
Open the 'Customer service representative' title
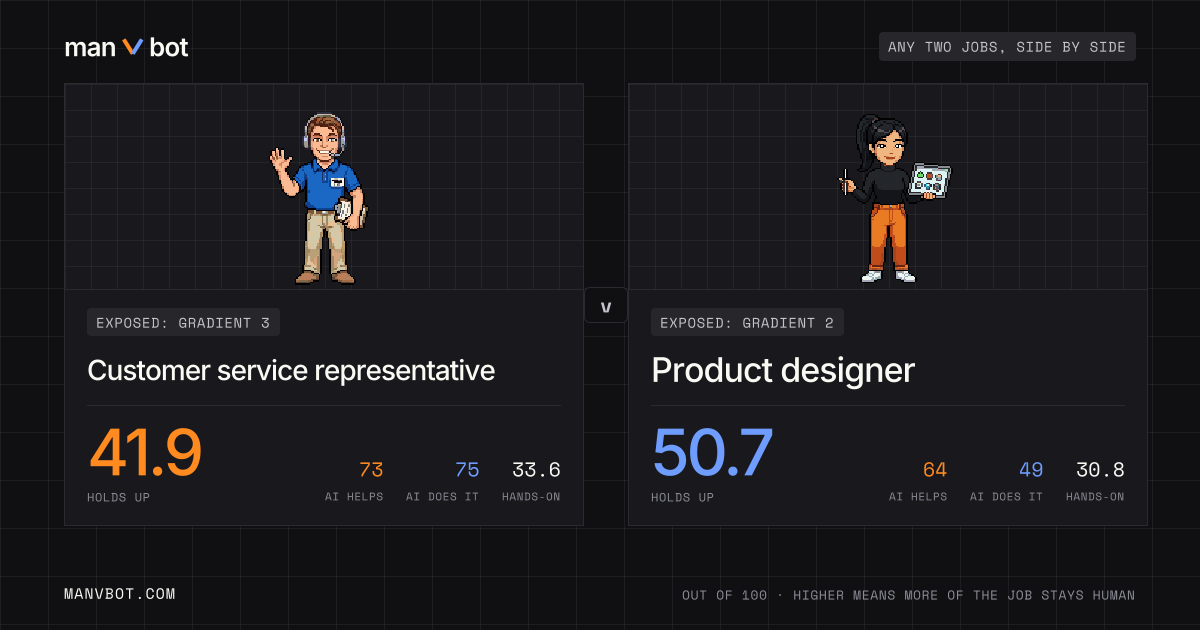pyautogui.click(x=291, y=370)
